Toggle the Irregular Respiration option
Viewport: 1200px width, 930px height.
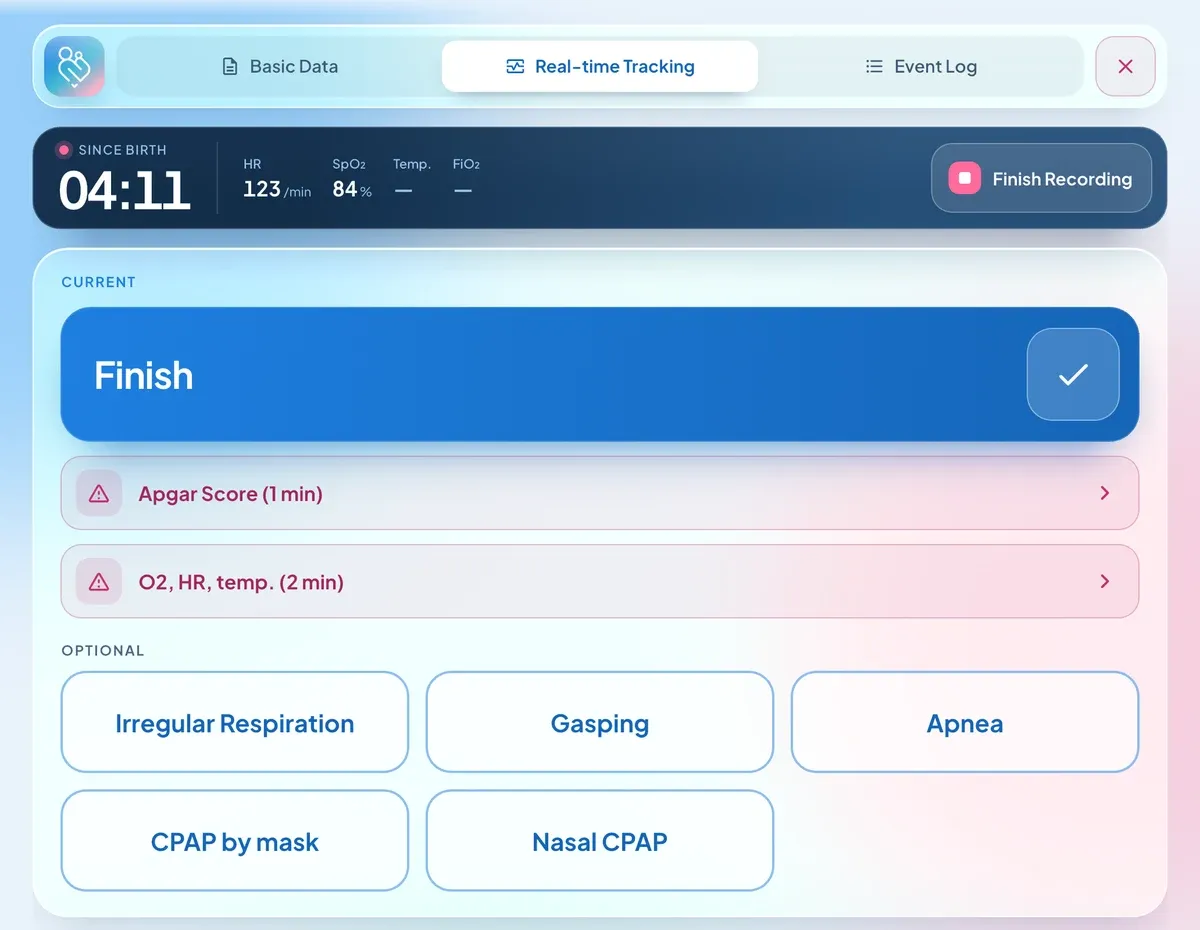point(235,722)
